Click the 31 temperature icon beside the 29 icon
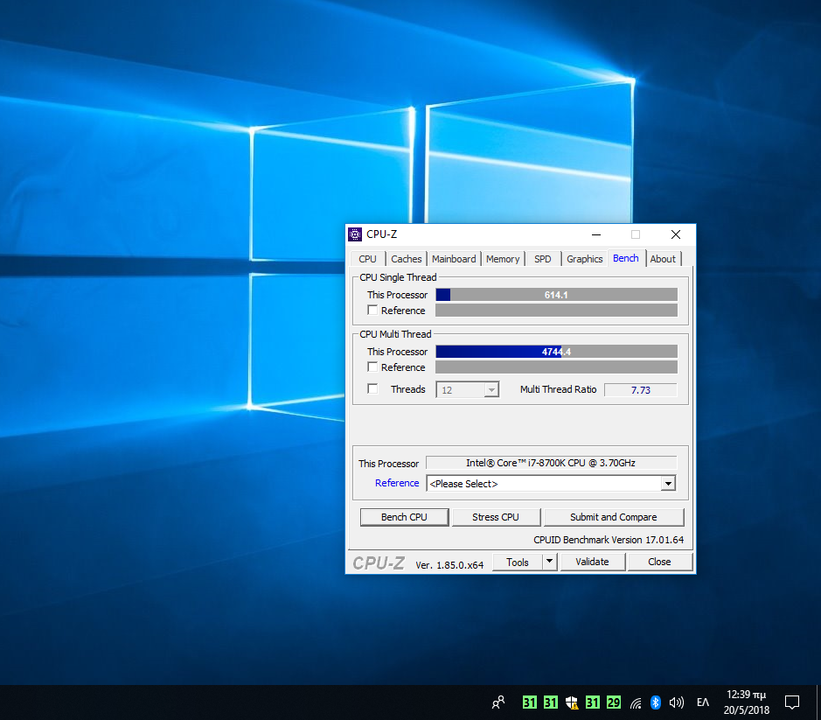Screen dimensions: 821x720 point(592,702)
